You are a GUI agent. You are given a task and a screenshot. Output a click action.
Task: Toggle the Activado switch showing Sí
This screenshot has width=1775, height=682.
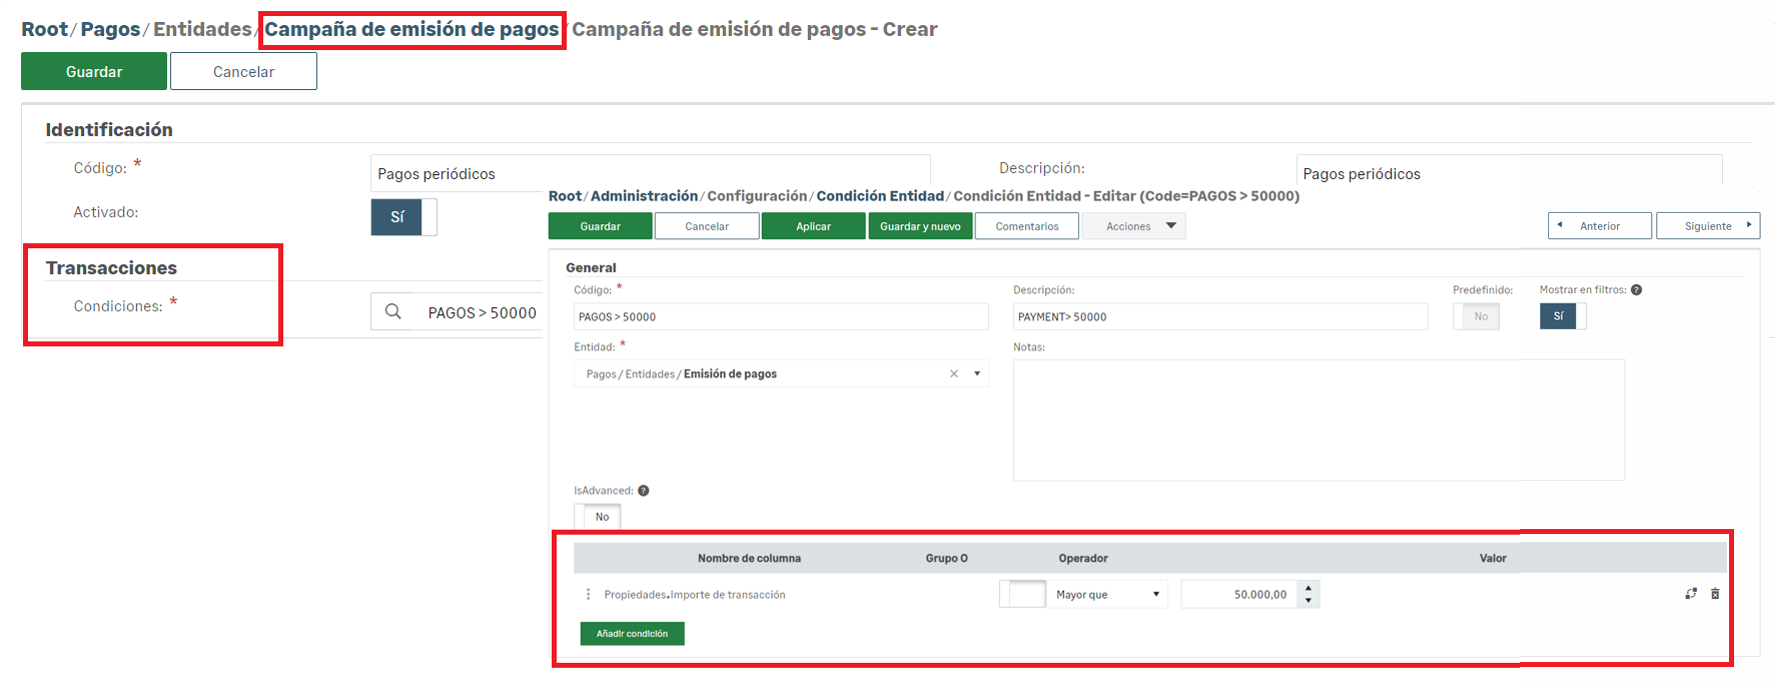tap(404, 217)
